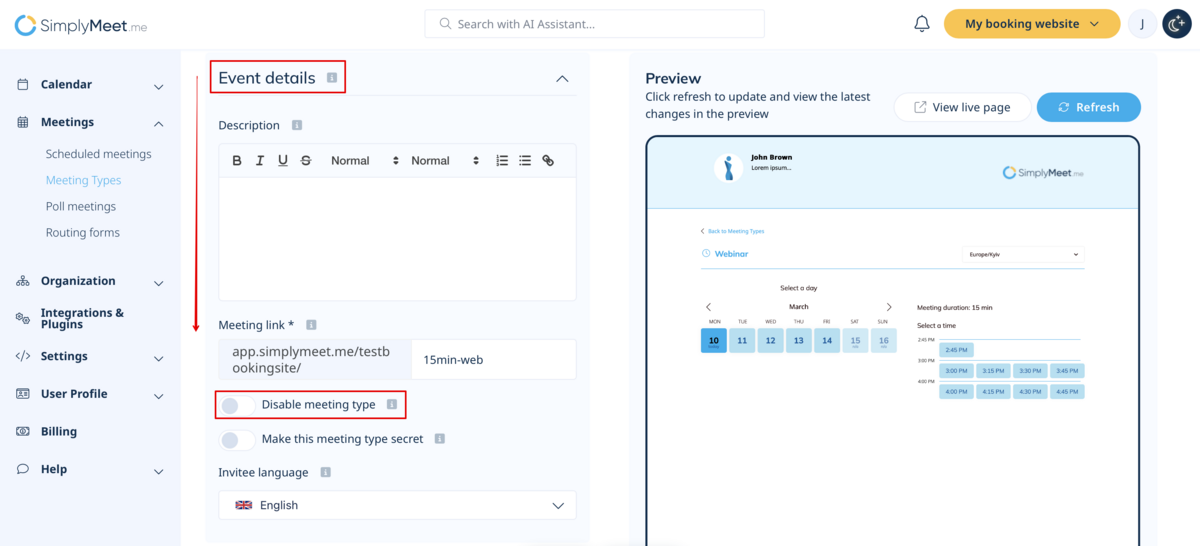Click the underline formatting icon
This screenshot has height=546, width=1200.
click(x=283, y=161)
